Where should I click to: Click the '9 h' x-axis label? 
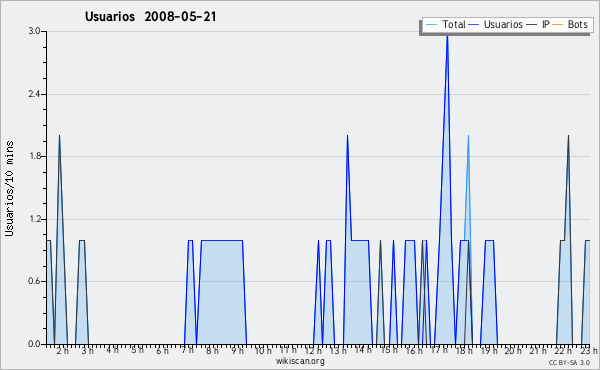pos(237,350)
